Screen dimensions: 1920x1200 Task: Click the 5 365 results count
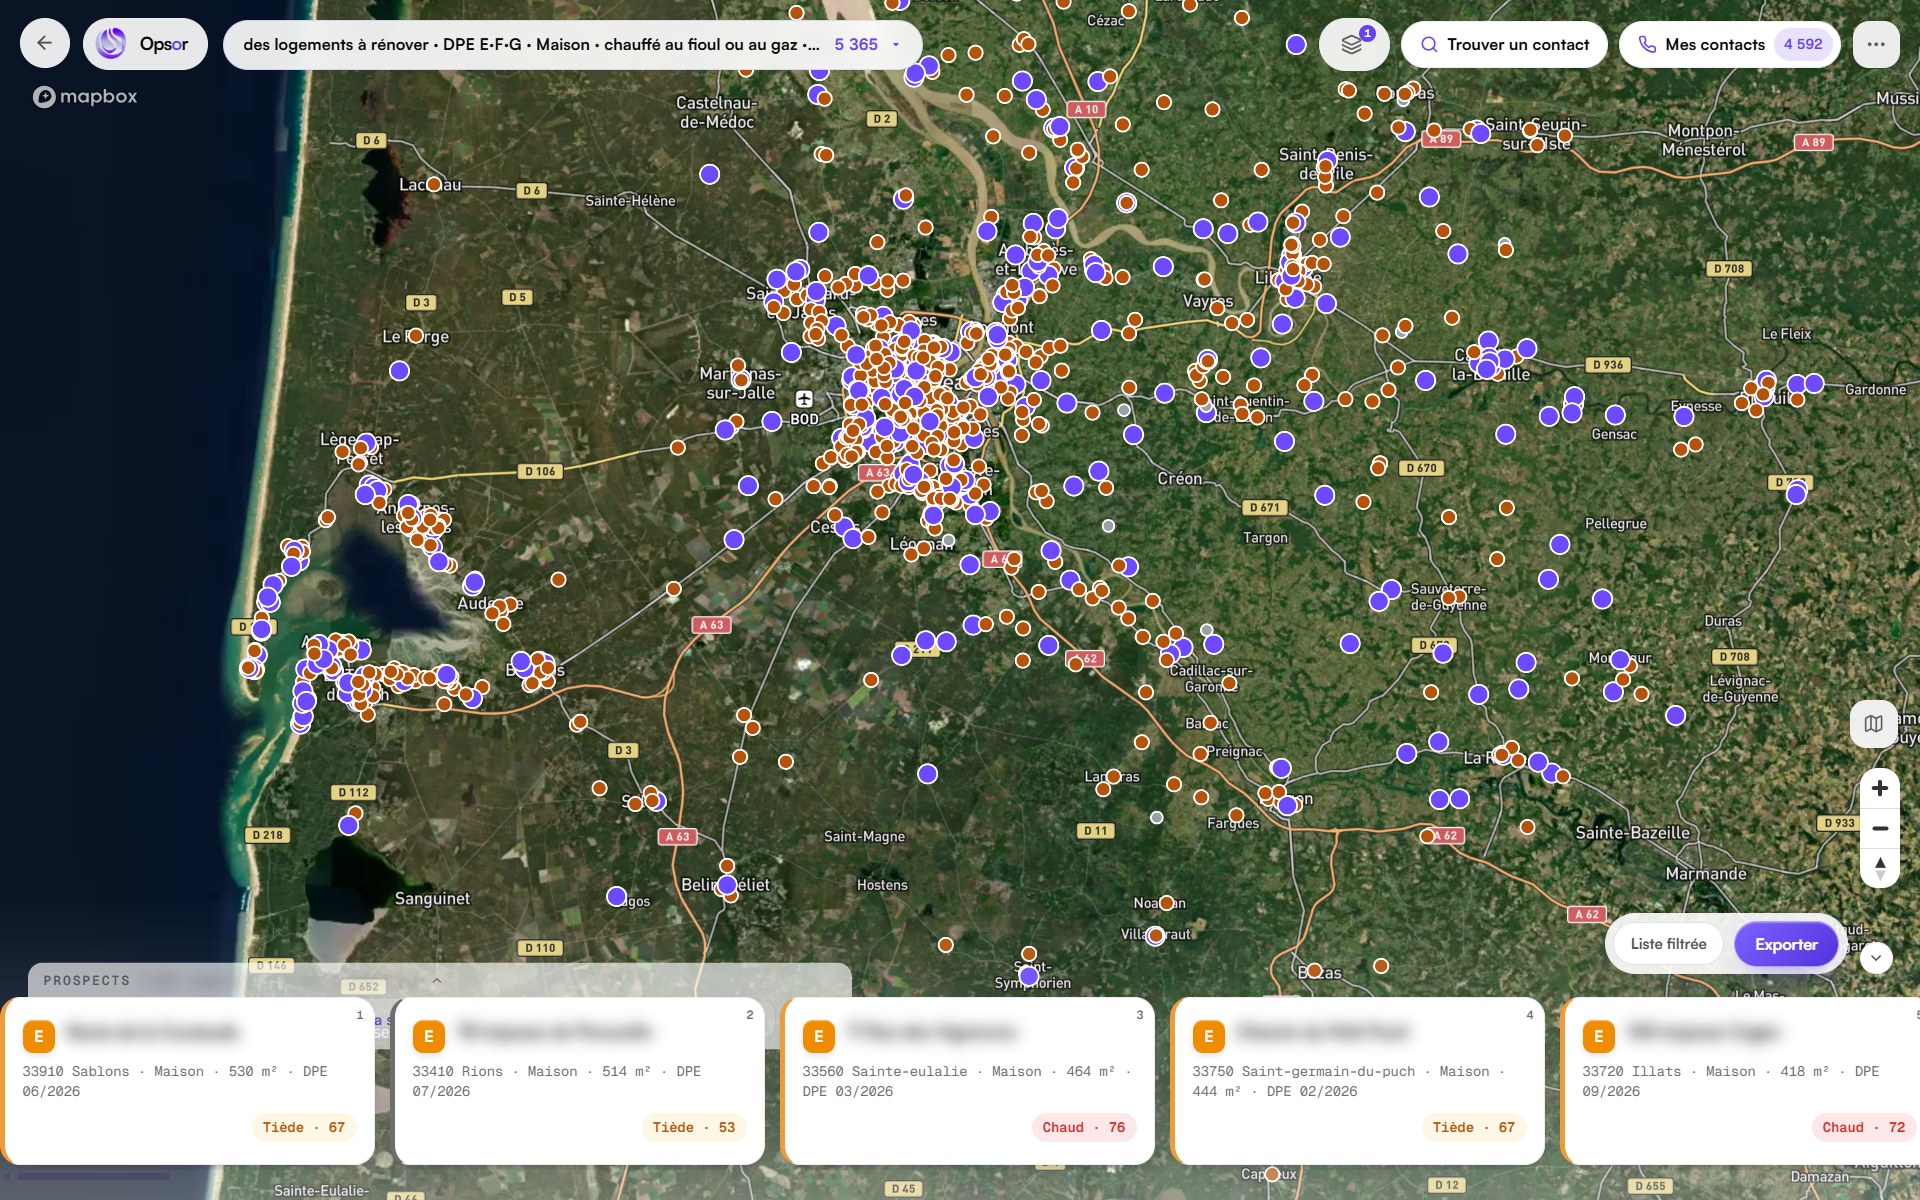coord(856,45)
